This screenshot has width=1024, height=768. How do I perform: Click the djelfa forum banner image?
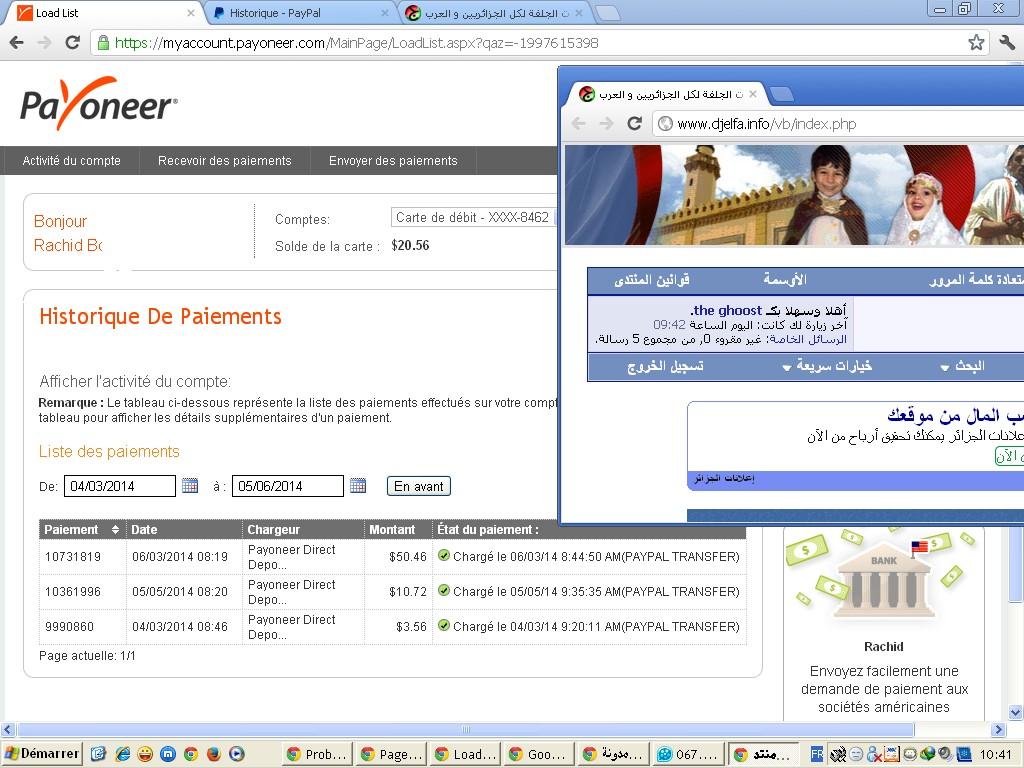(794, 195)
